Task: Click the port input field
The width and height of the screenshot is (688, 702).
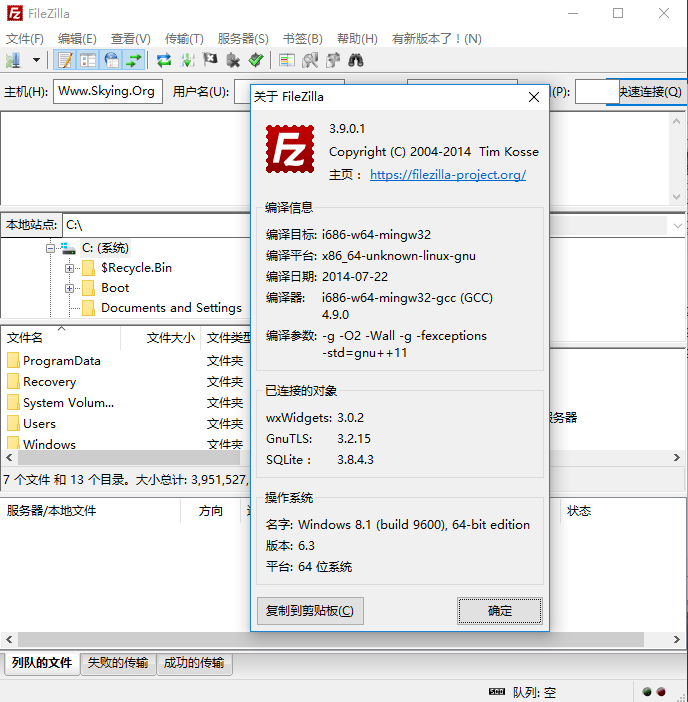Action: point(597,91)
